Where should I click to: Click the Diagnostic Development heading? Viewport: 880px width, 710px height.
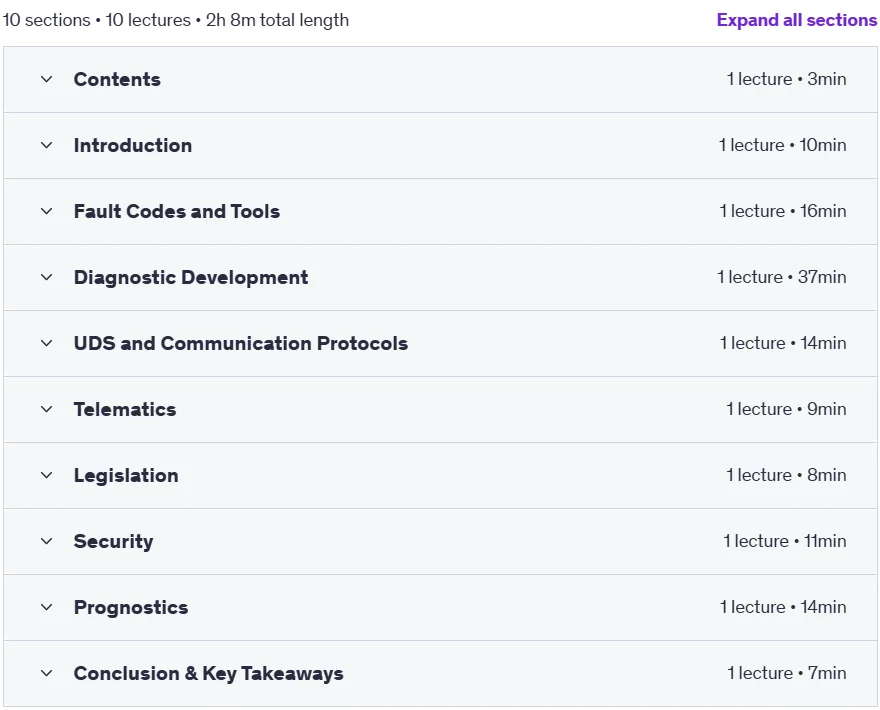(x=191, y=277)
